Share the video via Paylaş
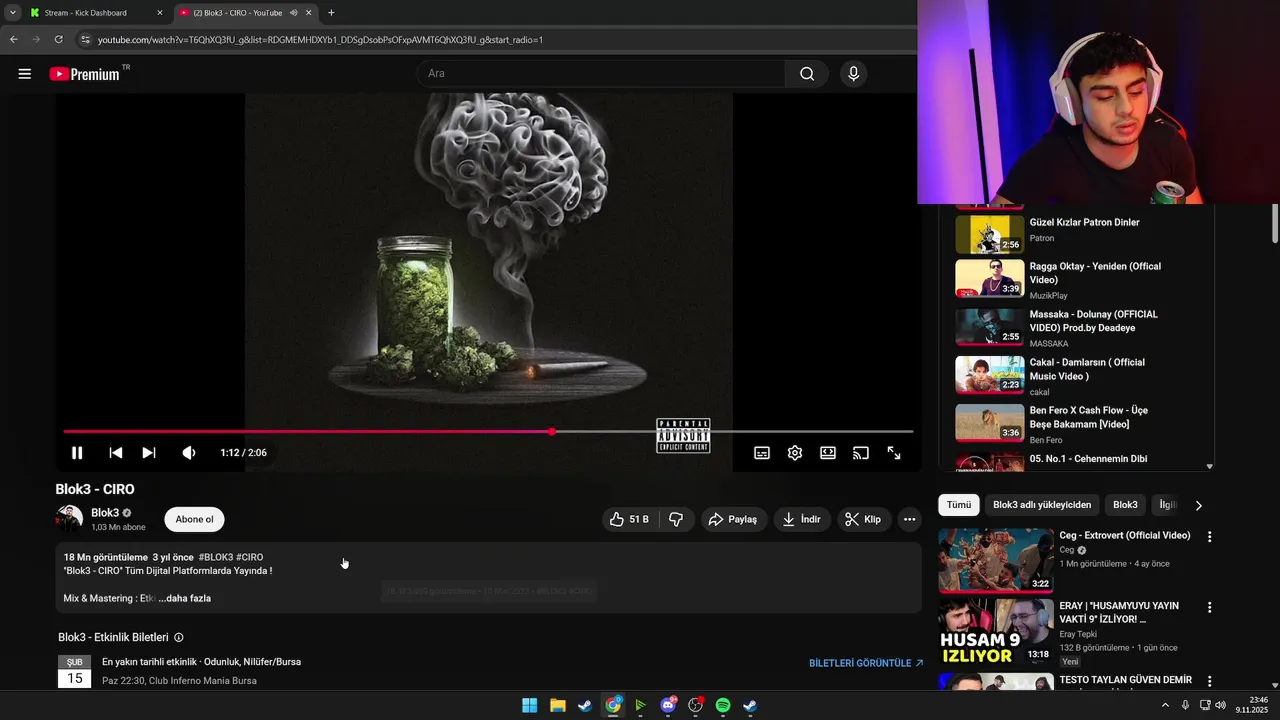This screenshot has height=720, width=1280. pyautogui.click(x=733, y=519)
